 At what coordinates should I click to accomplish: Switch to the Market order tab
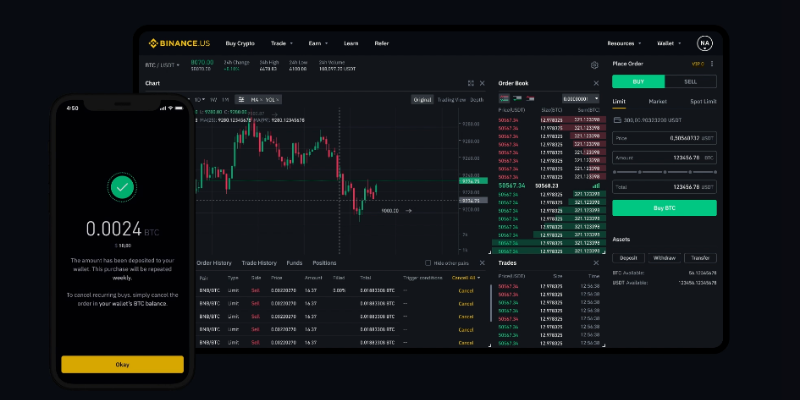[658, 102]
